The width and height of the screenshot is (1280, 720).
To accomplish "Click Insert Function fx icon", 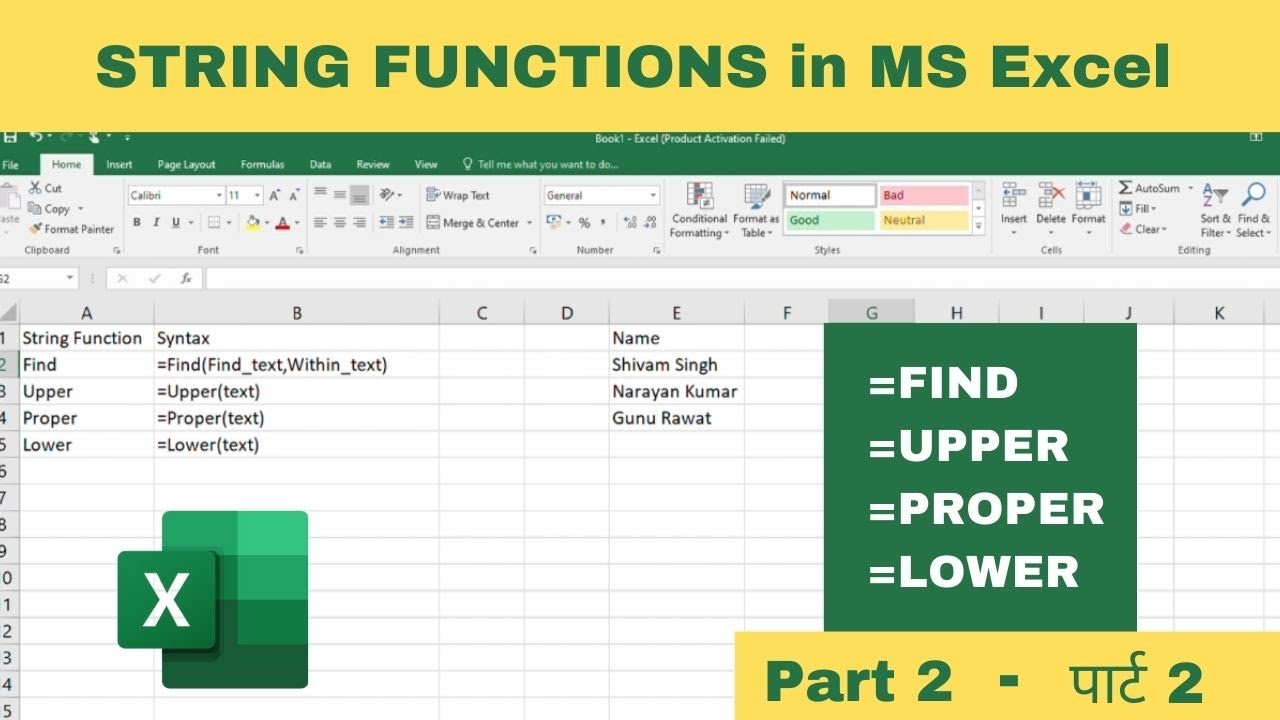I will 186,278.
